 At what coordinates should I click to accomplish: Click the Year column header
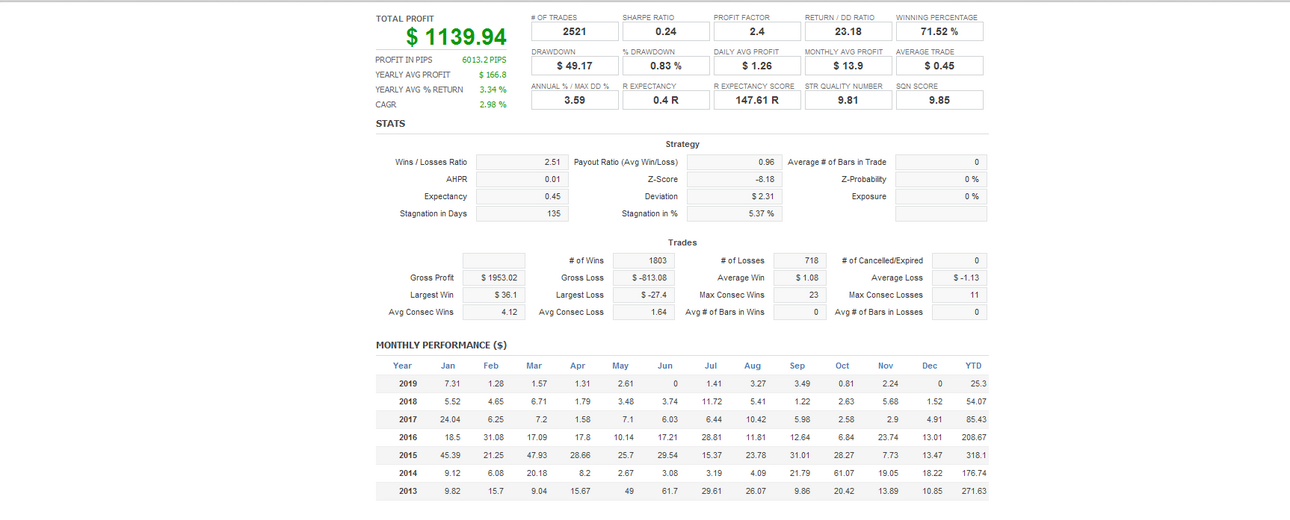click(x=402, y=366)
